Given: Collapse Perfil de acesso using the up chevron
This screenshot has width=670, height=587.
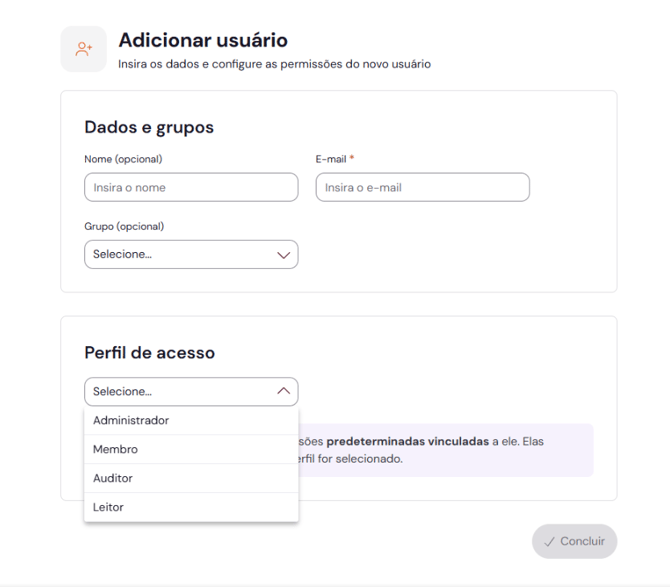Looking at the screenshot, I should point(283,392).
